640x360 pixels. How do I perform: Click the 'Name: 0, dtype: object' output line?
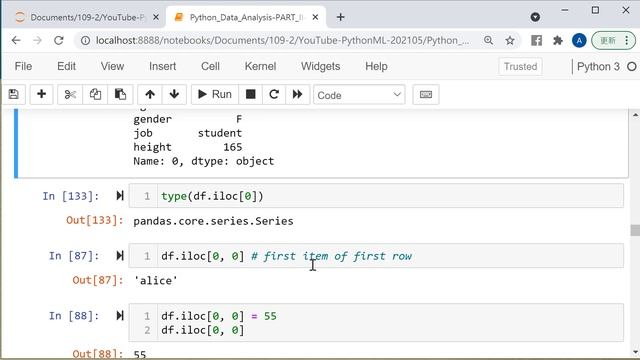(204, 161)
